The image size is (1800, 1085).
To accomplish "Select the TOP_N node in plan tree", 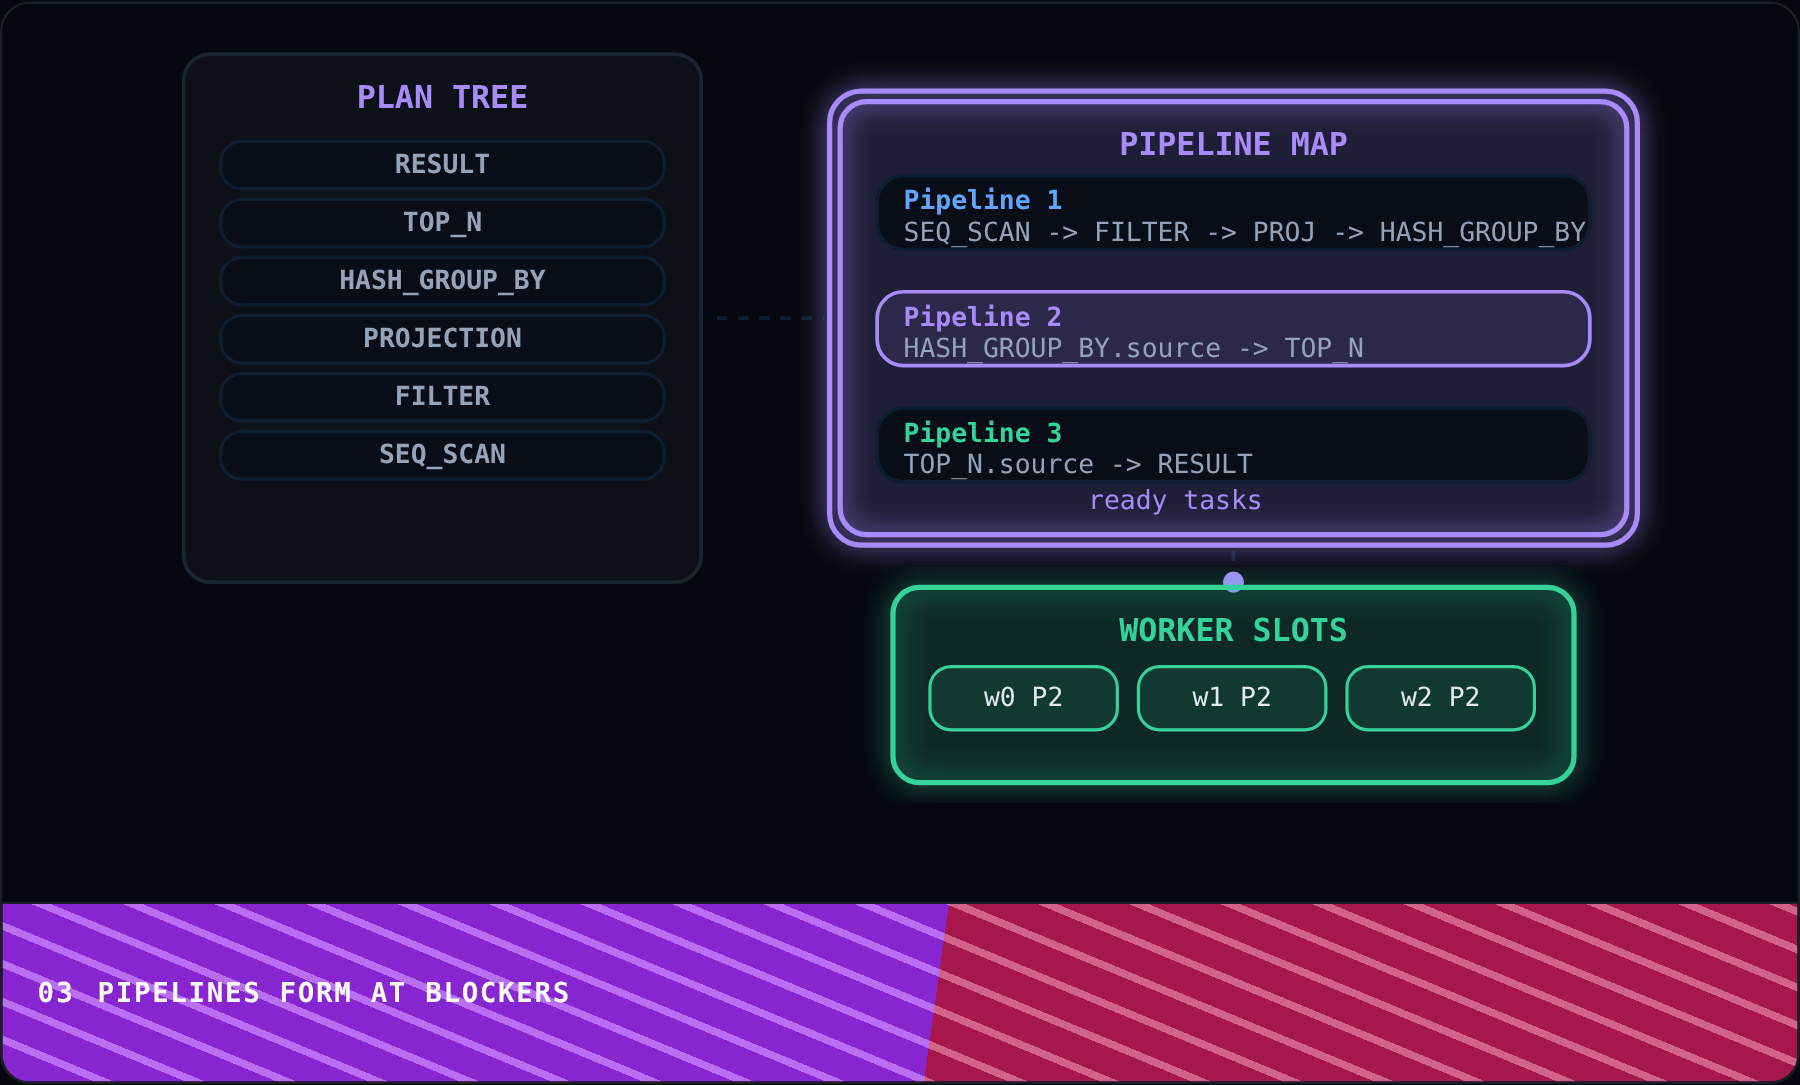I will coord(442,222).
